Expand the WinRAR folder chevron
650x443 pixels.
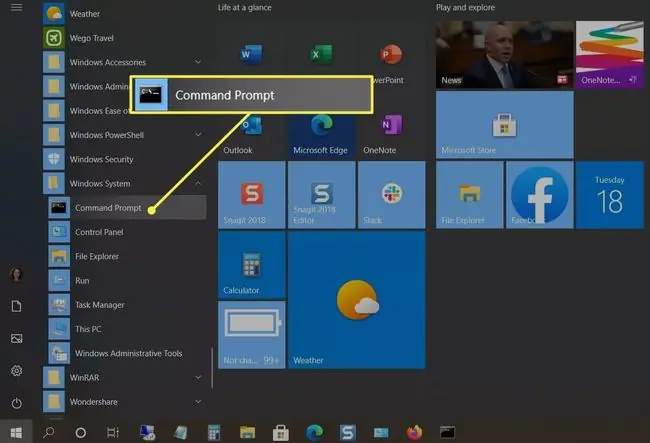tap(198, 377)
